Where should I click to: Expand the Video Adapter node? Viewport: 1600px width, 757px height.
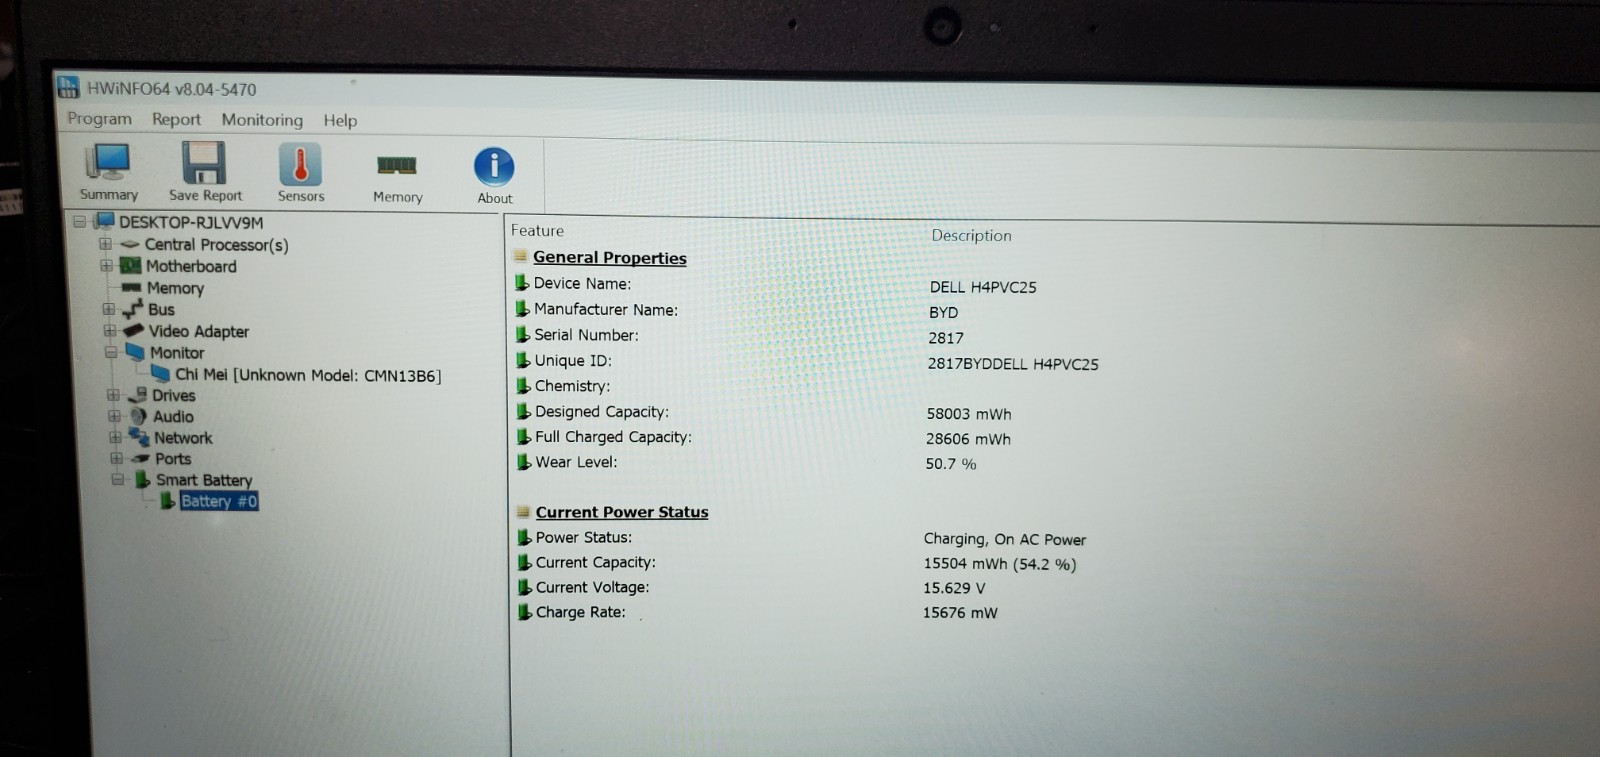pos(109,330)
